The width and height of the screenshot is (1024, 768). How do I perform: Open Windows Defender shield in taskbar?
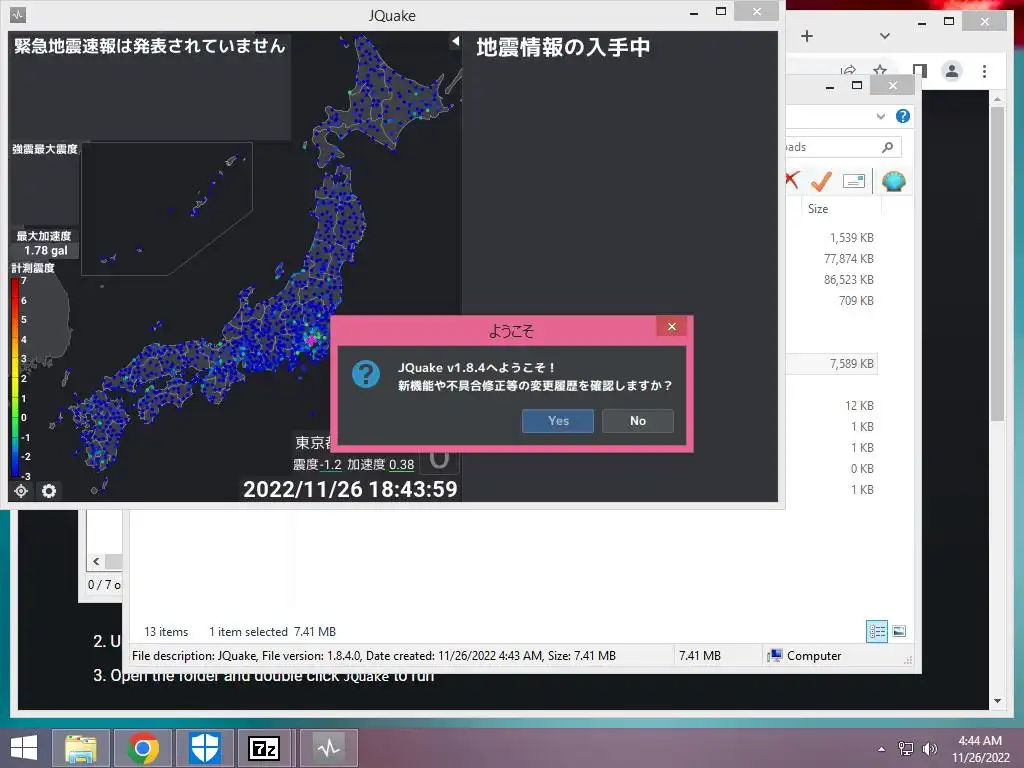pyautogui.click(x=204, y=748)
